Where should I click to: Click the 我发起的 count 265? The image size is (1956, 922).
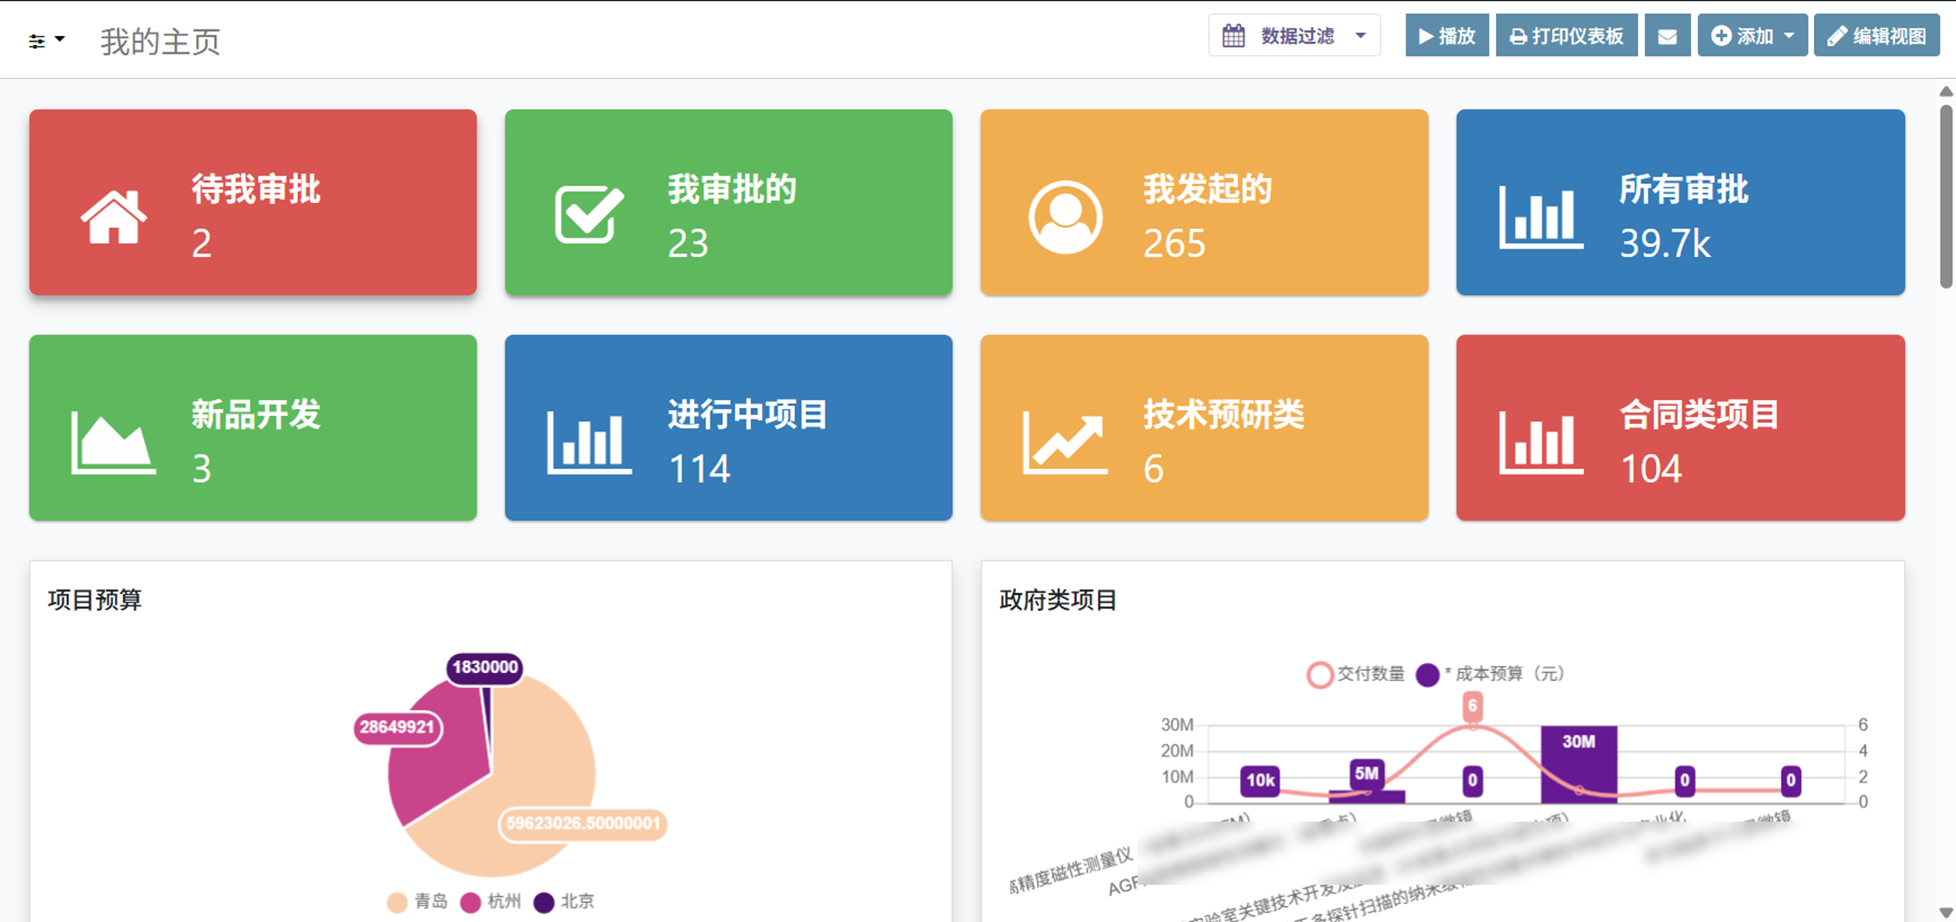pyautogui.click(x=1174, y=243)
